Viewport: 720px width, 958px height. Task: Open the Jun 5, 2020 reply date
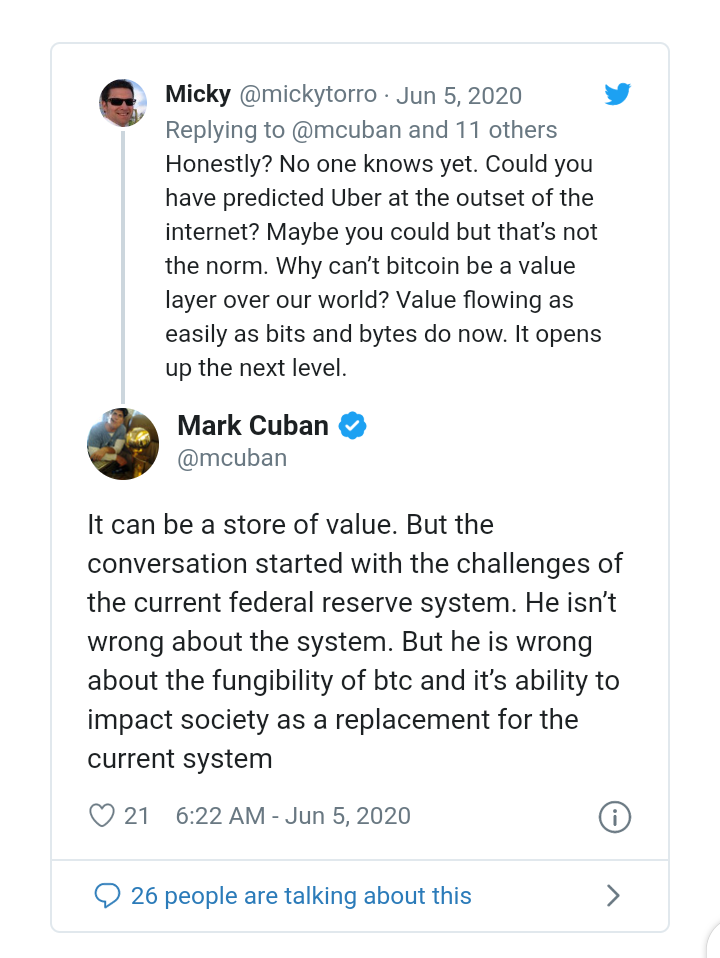459,96
